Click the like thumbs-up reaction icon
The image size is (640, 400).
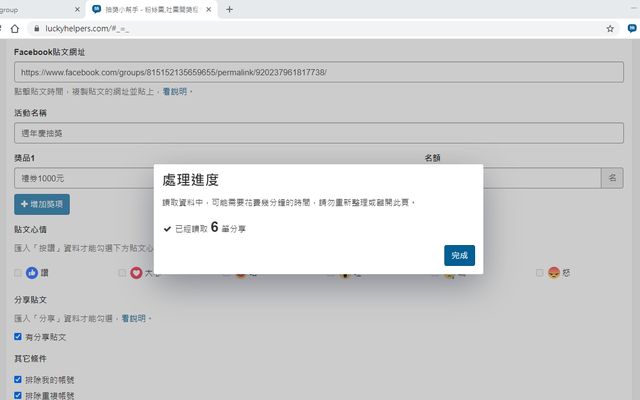tap(32, 273)
